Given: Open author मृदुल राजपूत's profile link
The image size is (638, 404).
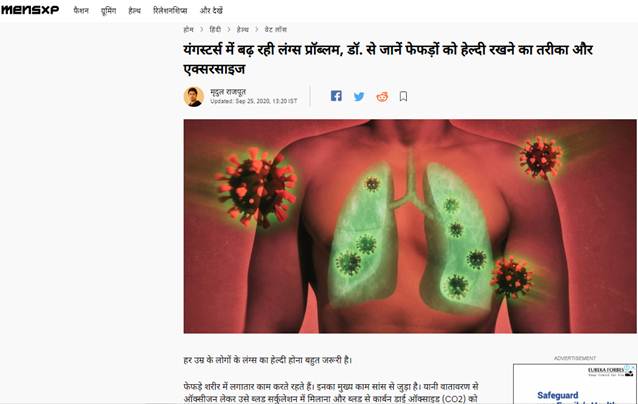Looking at the screenshot, I should 228,92.
